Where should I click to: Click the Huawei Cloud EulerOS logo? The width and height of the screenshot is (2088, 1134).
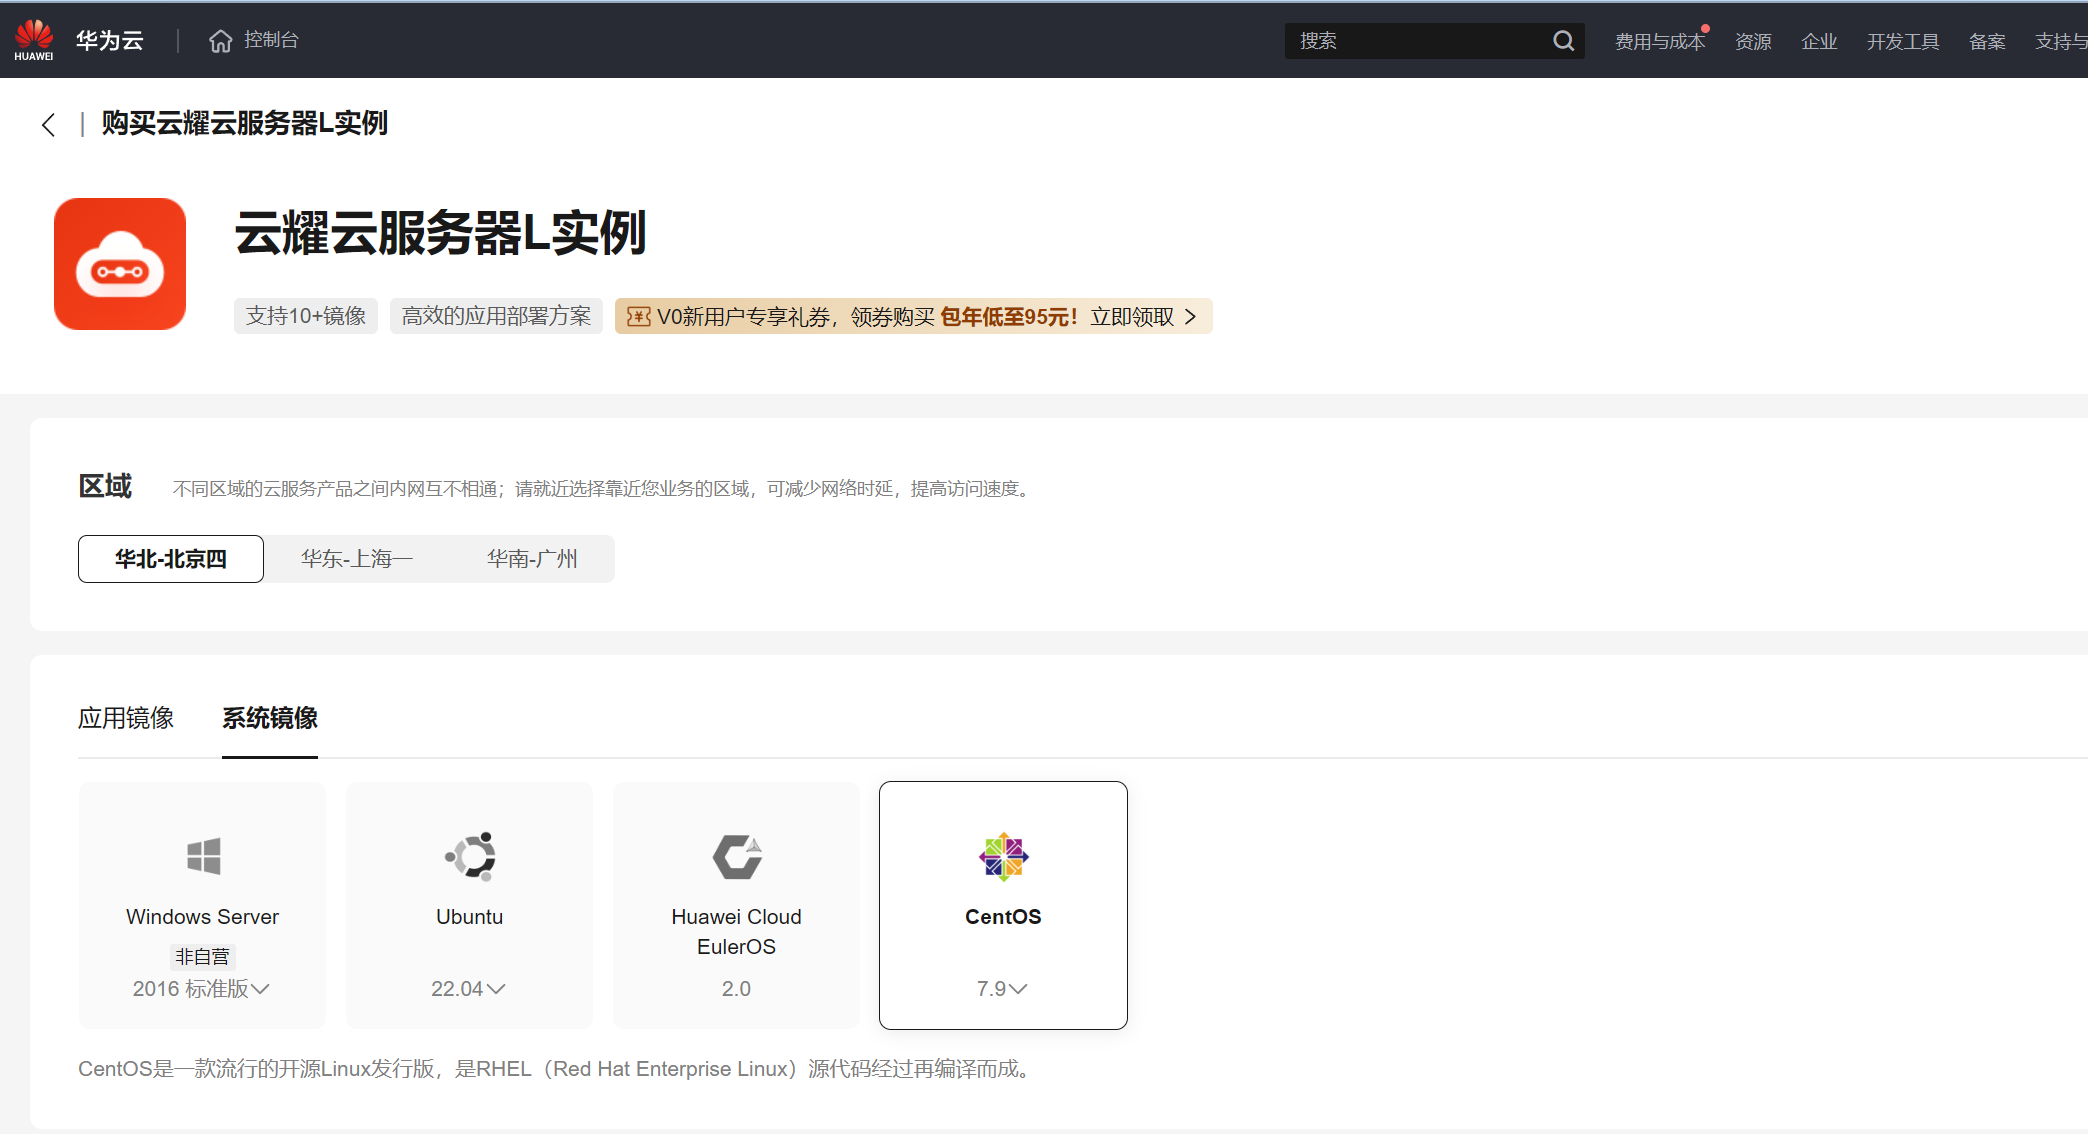click(x=737, y=855)
